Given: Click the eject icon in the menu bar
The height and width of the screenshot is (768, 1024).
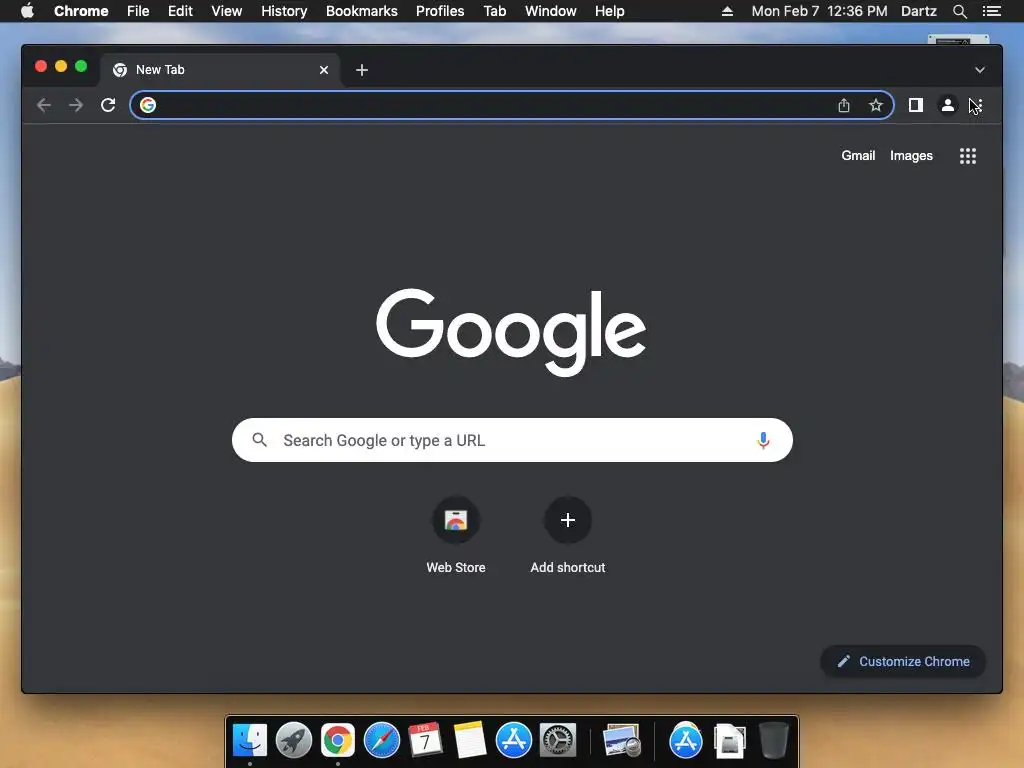Looking at the screenshot, I should (727, 11).
